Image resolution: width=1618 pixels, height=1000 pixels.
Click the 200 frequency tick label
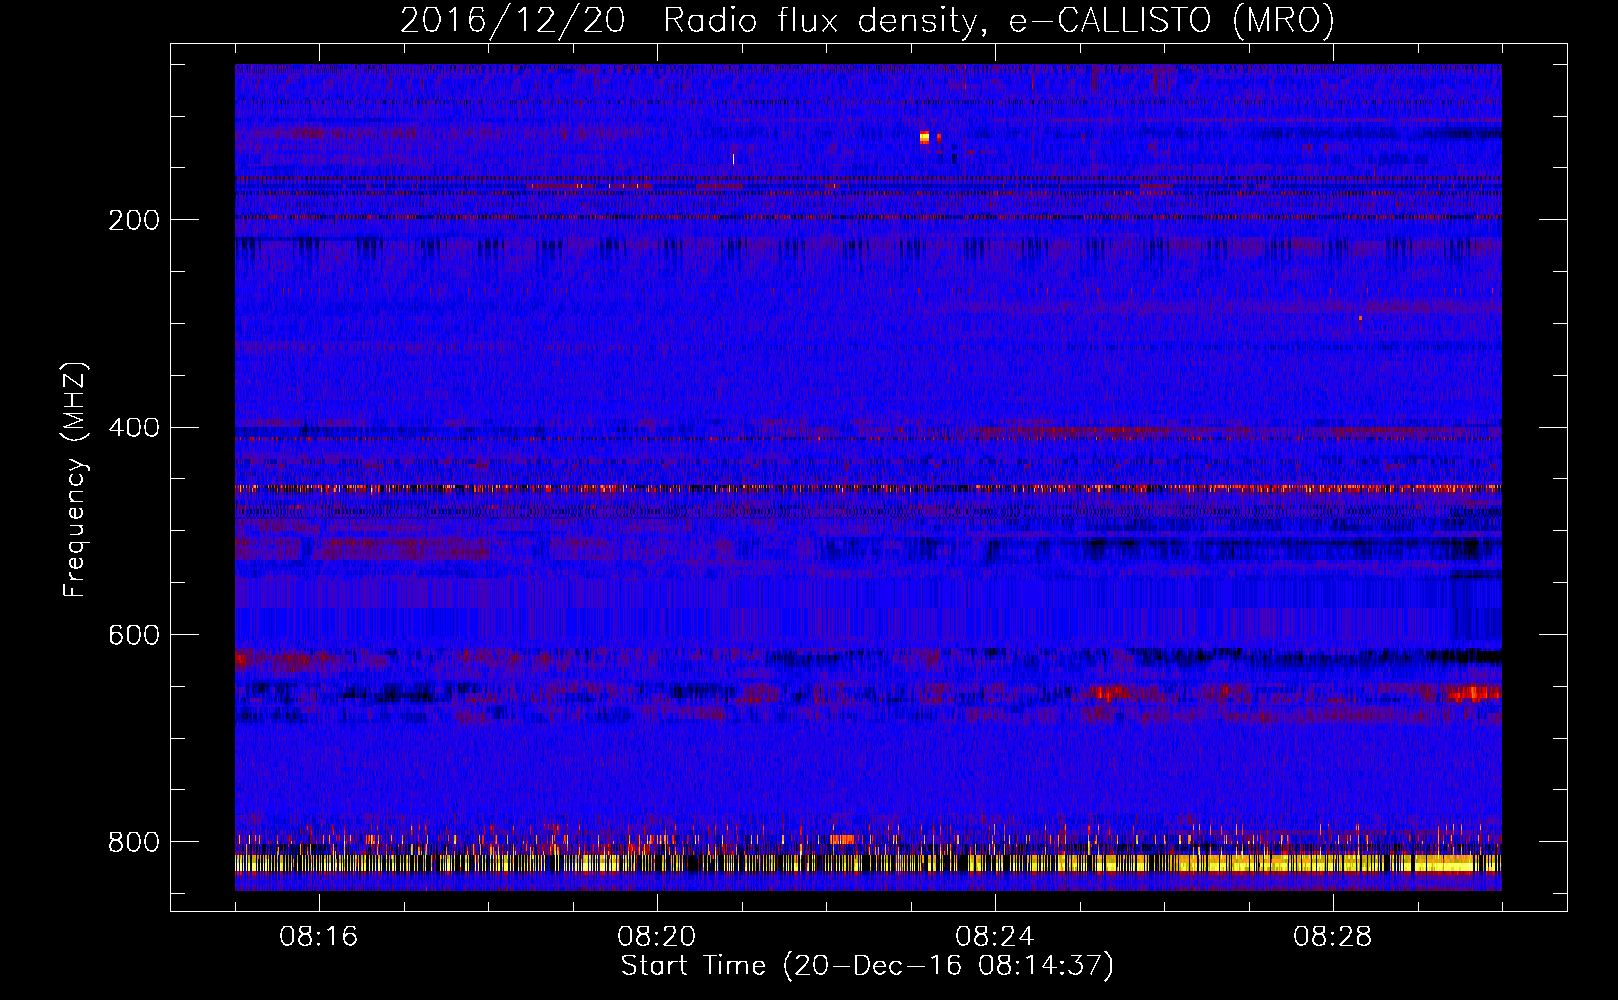134,220
